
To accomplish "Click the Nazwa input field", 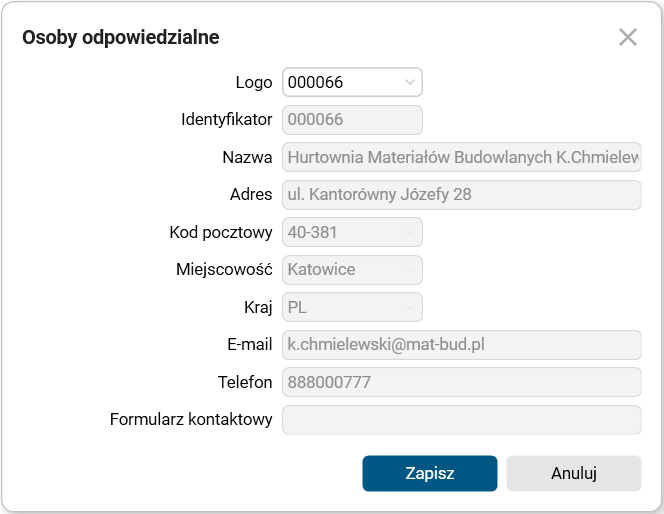I will click(x=461, y=157).
